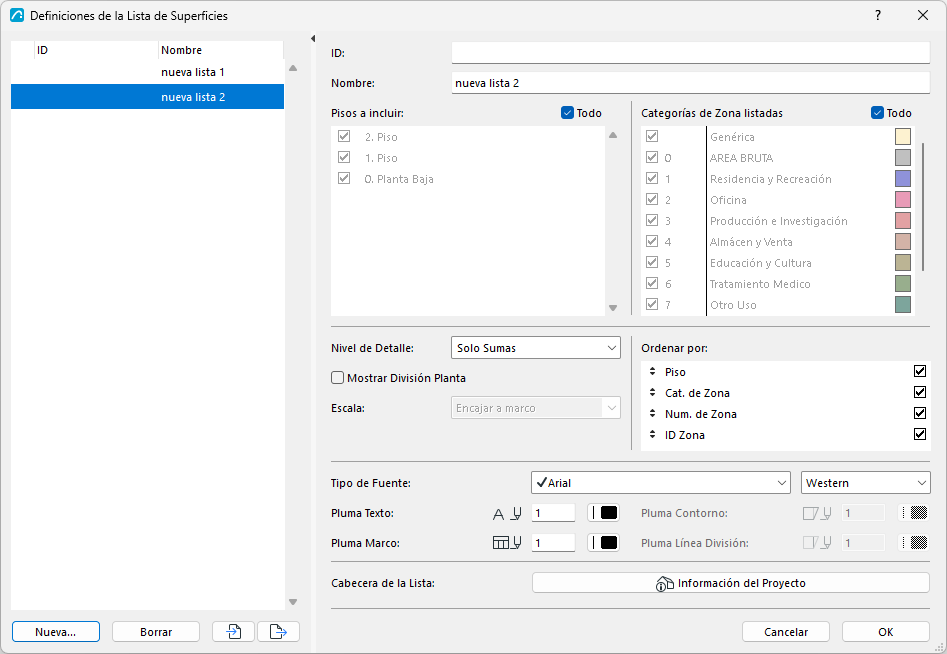The width and height of the screenshot is (947, 654).
Task: Click the export list definition icon
Action: tap(278, 632)
